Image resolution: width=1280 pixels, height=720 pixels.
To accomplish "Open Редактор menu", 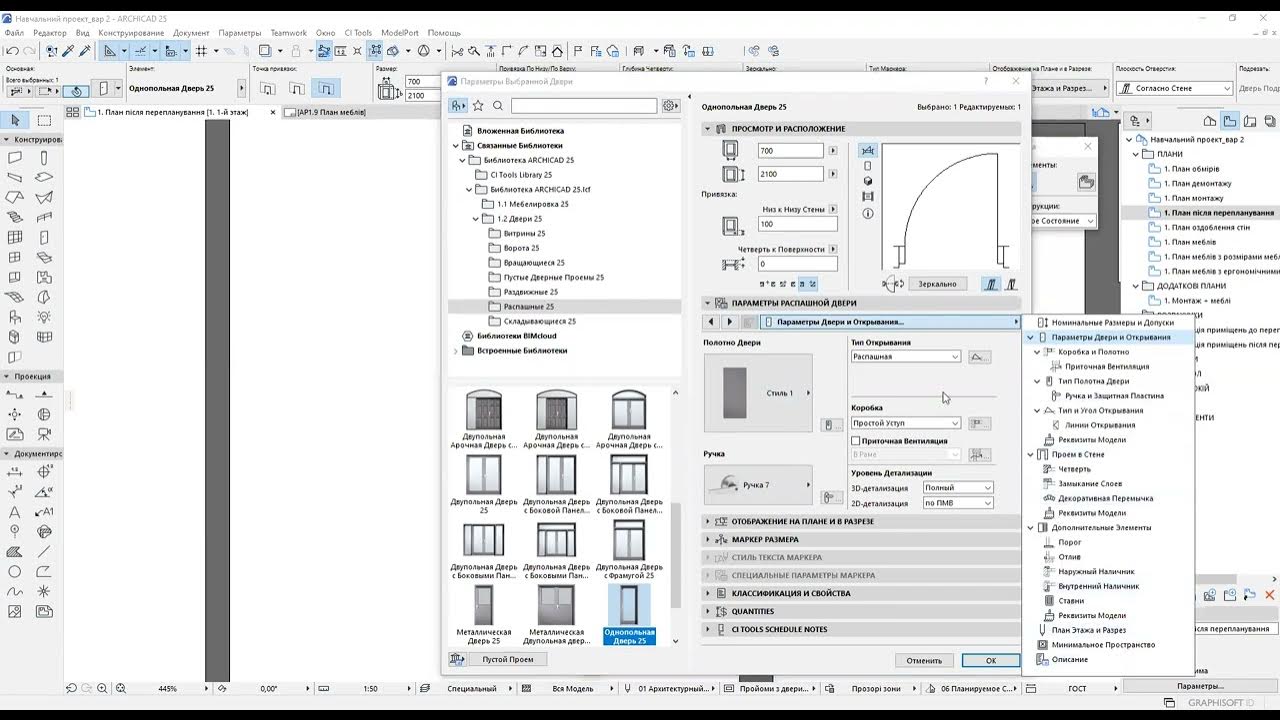I will click(x=50, y=33).
